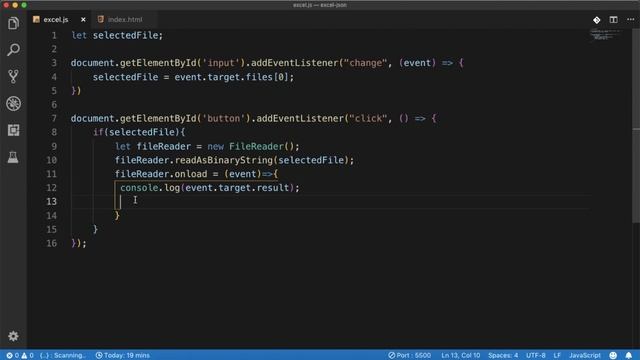Switch to the index.html tab
Image resolution: width=640 pixels, height=360 pixels.
[125, 20]
